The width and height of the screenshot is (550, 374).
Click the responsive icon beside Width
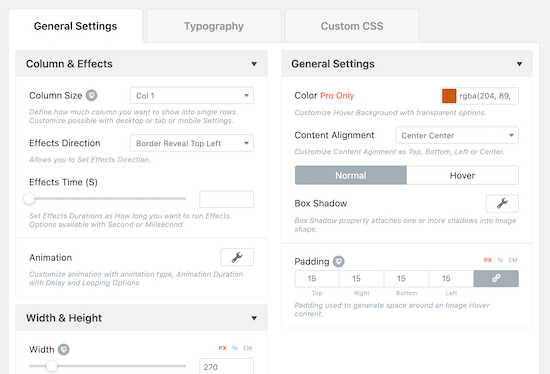tap(63, 349)
